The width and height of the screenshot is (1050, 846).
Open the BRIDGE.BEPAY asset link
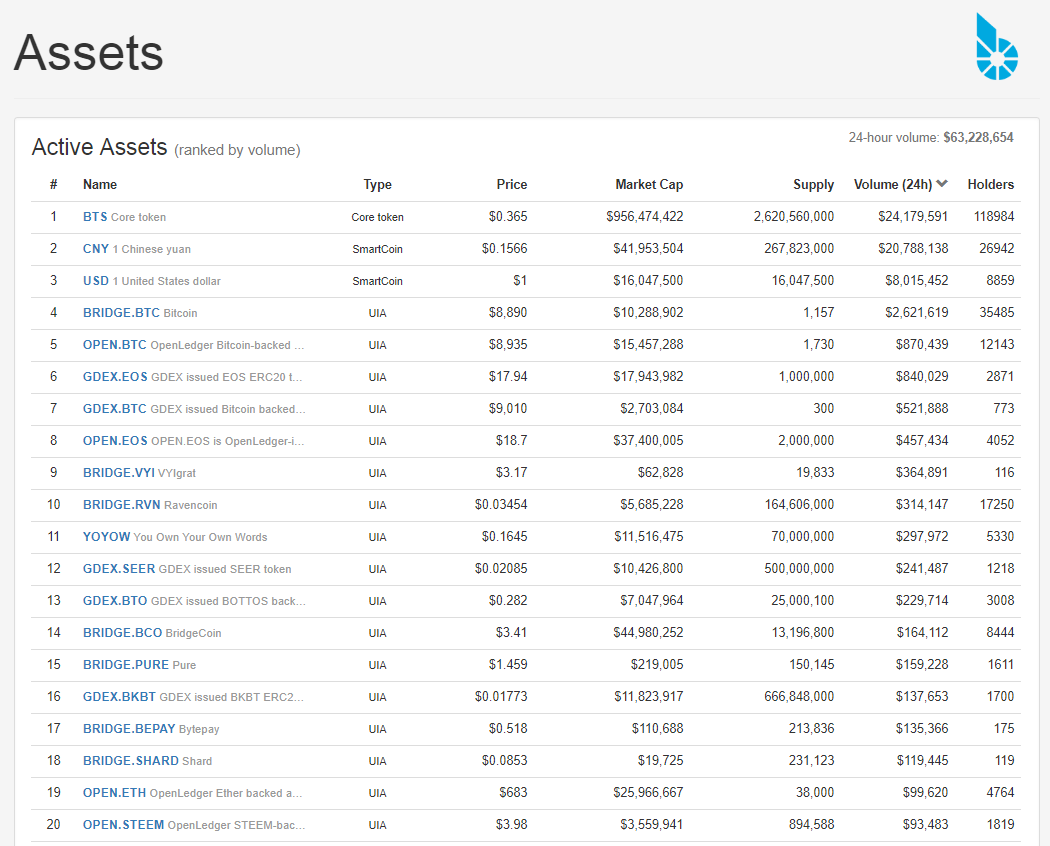[129, 729]
